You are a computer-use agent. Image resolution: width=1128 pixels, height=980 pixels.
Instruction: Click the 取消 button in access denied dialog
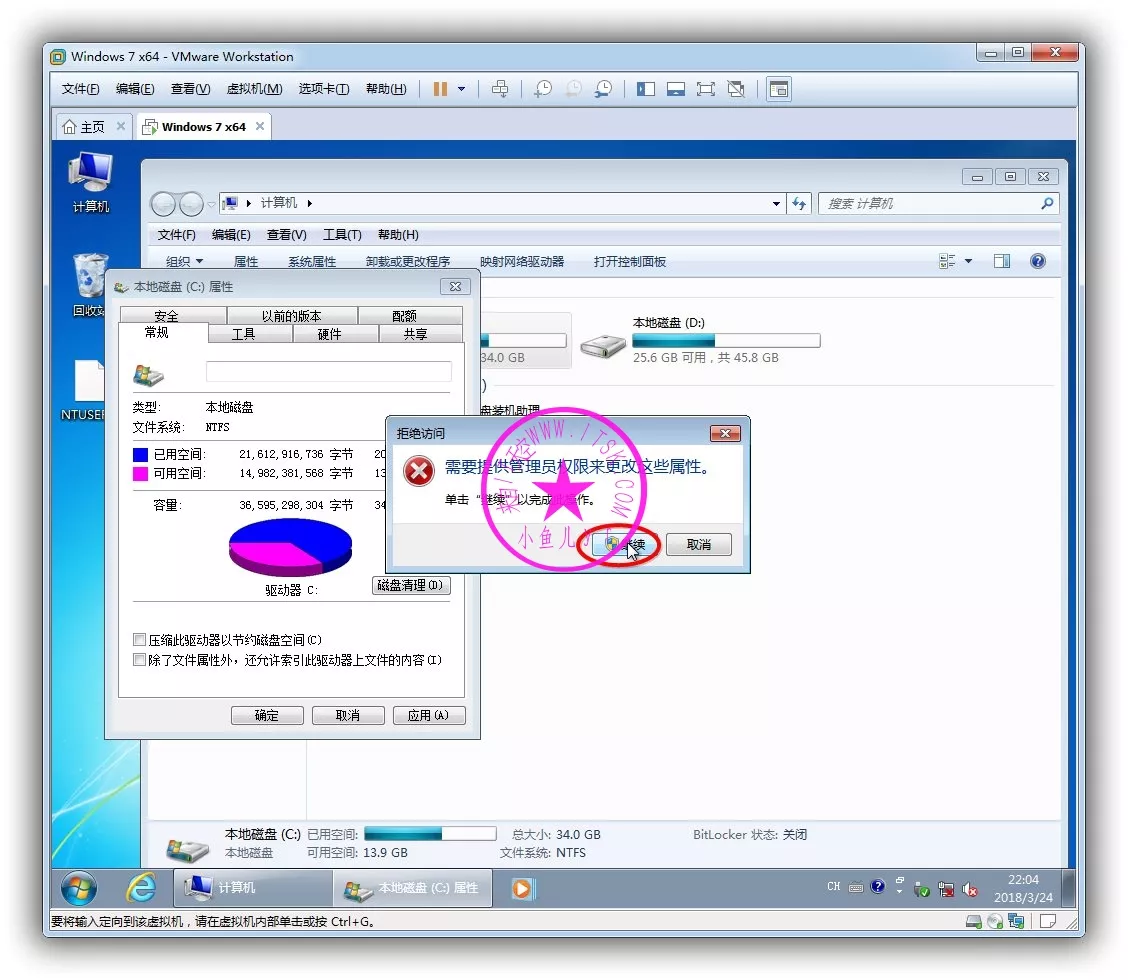699,545
